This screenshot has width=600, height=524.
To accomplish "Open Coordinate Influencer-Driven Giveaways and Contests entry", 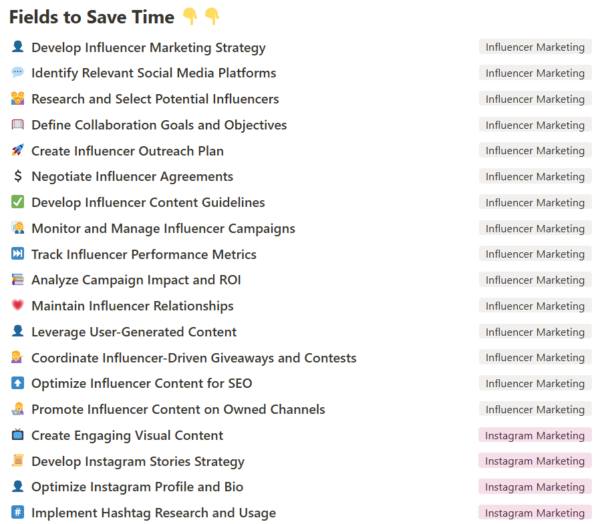I will coord(194,358).
